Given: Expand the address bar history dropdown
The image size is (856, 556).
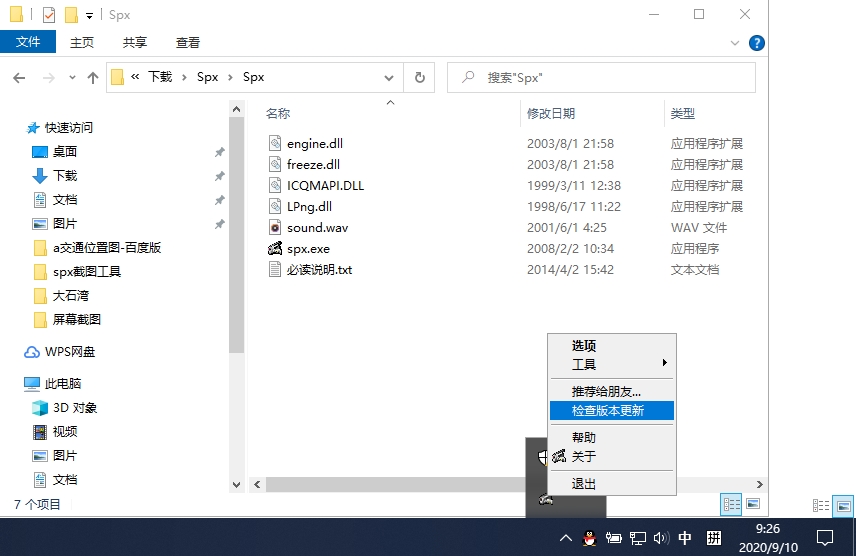Looking at the screenshot, I should (x=389, y=78).
